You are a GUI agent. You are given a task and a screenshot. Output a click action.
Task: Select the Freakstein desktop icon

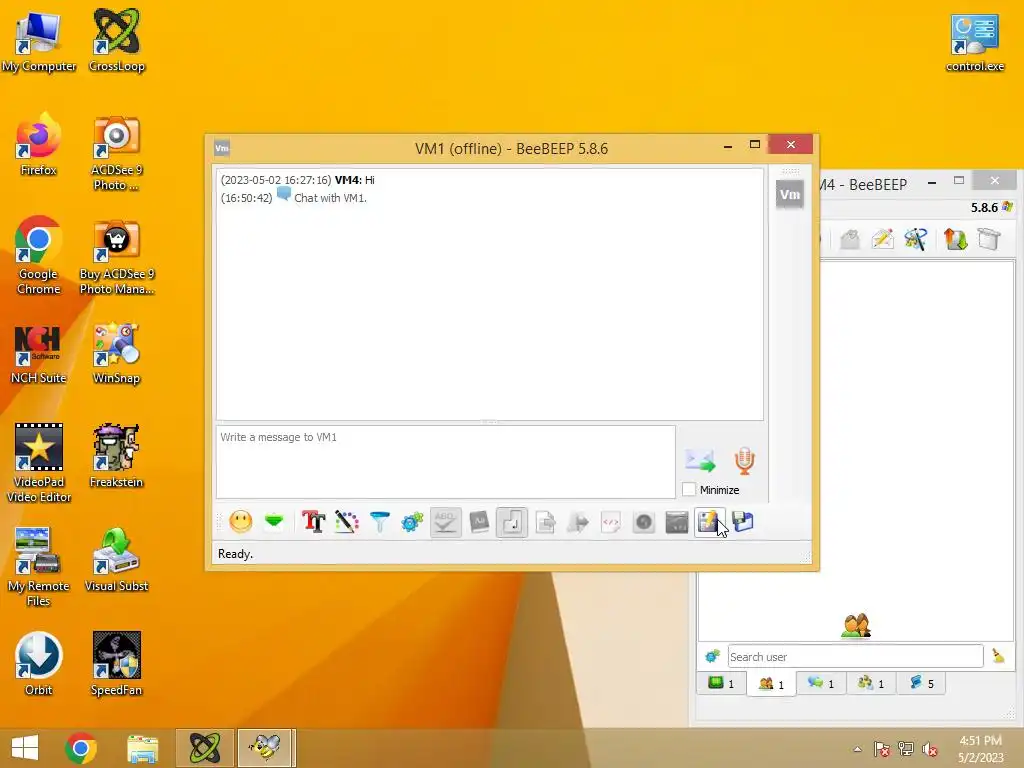tap(116, 457)
